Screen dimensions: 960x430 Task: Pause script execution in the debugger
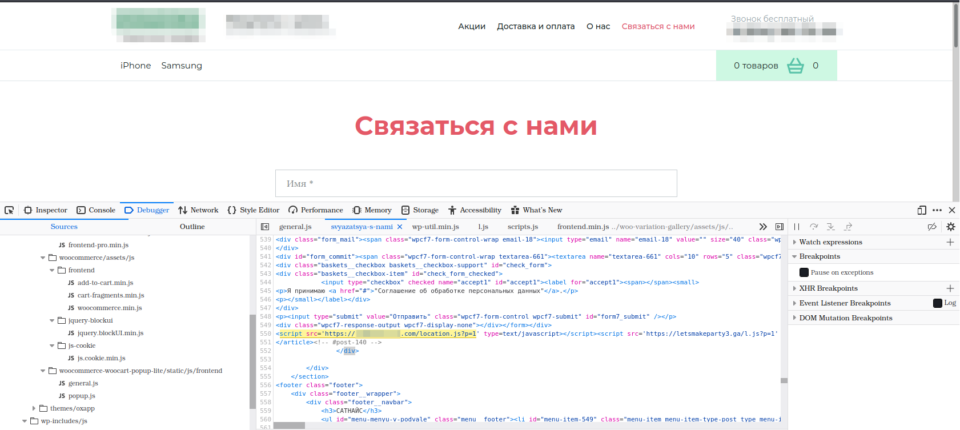[797, 227]
